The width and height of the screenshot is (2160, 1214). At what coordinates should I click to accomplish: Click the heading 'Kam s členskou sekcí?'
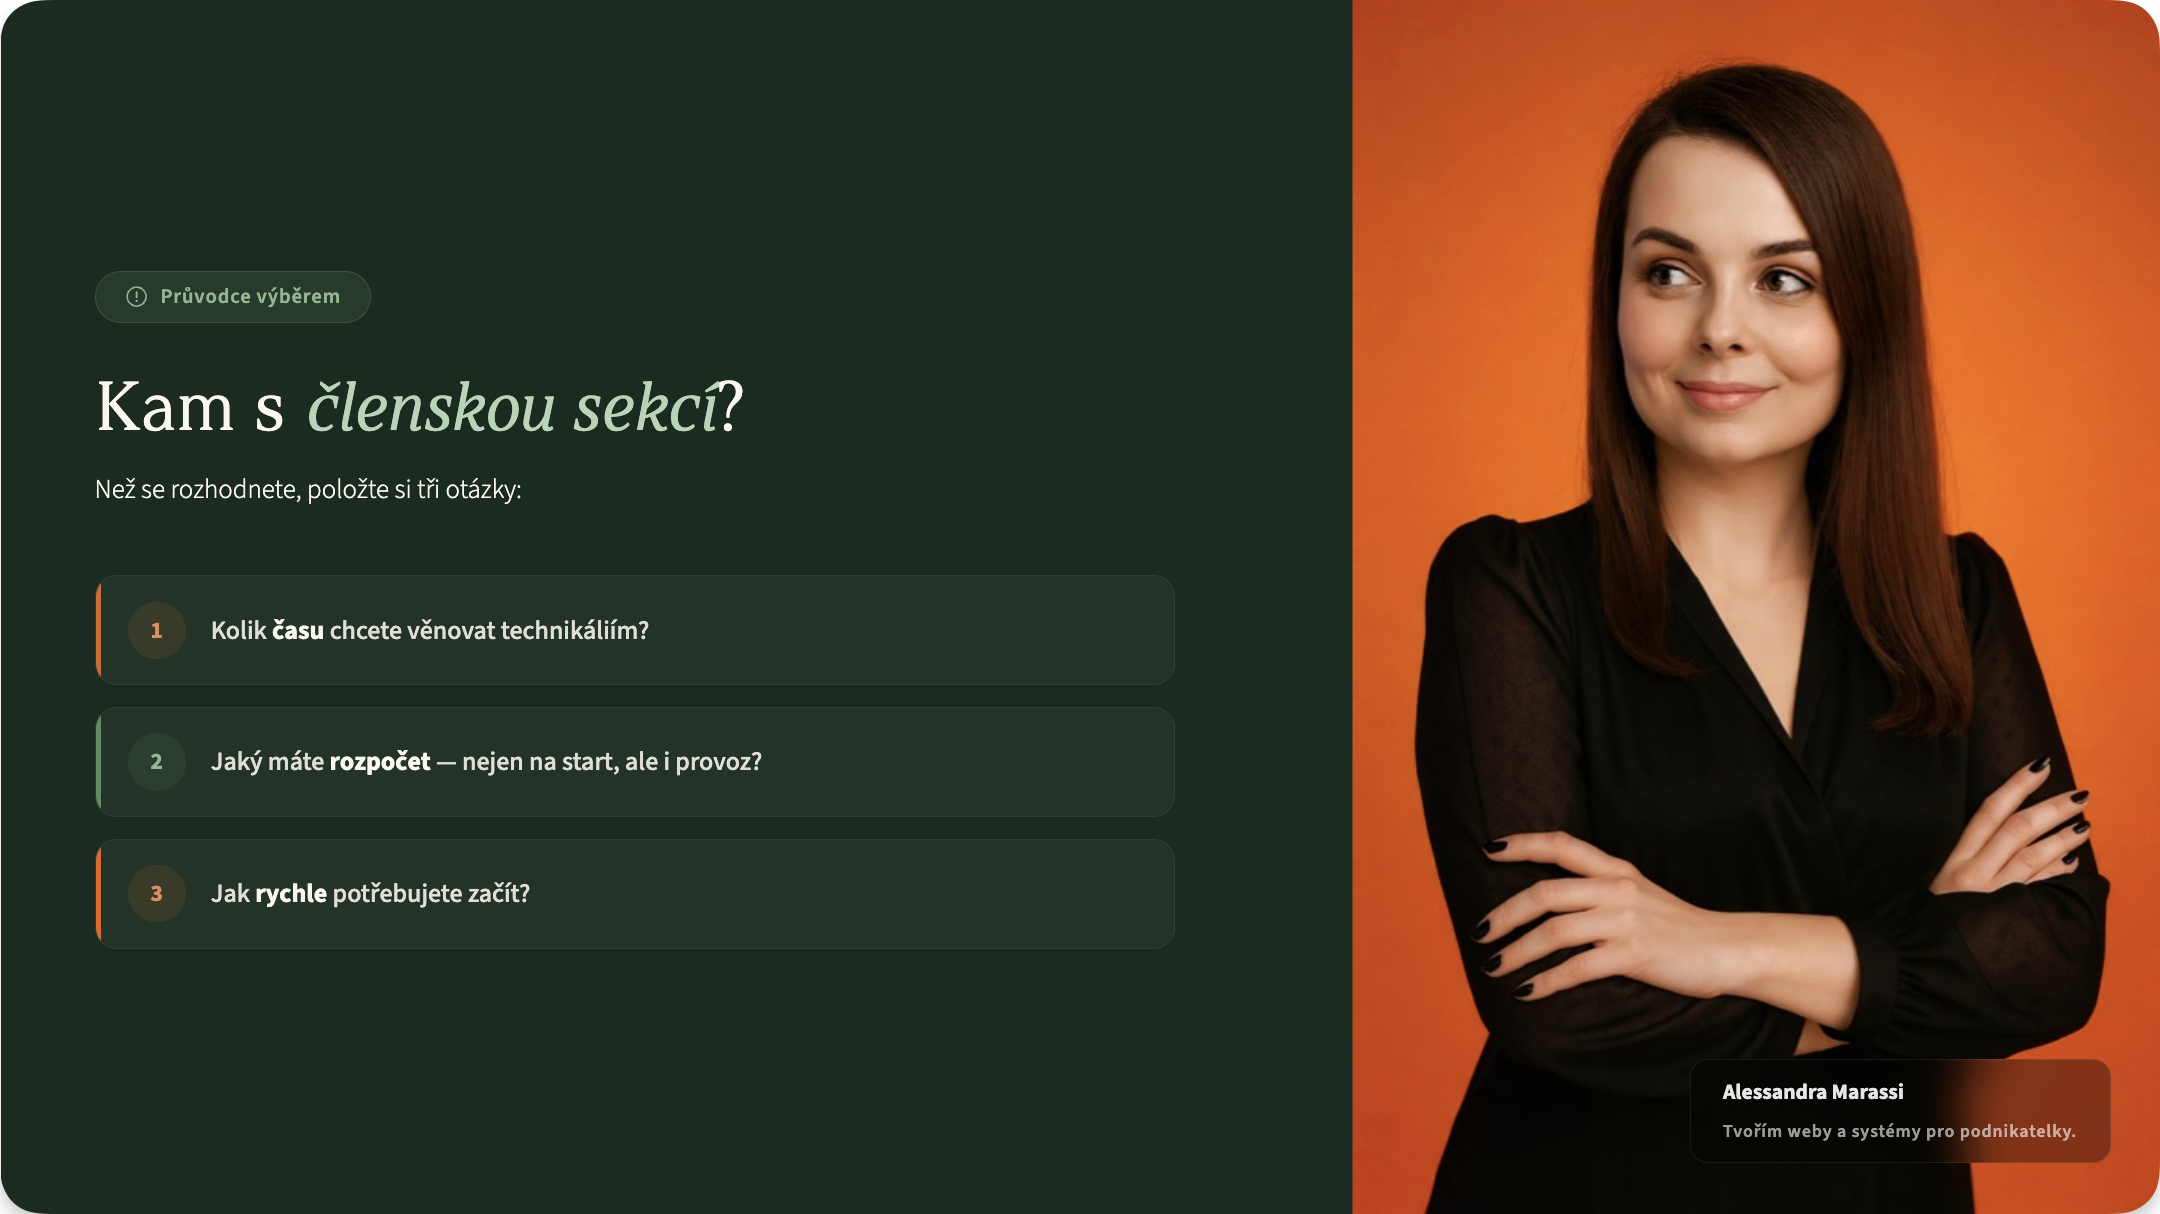click(420, 407)
